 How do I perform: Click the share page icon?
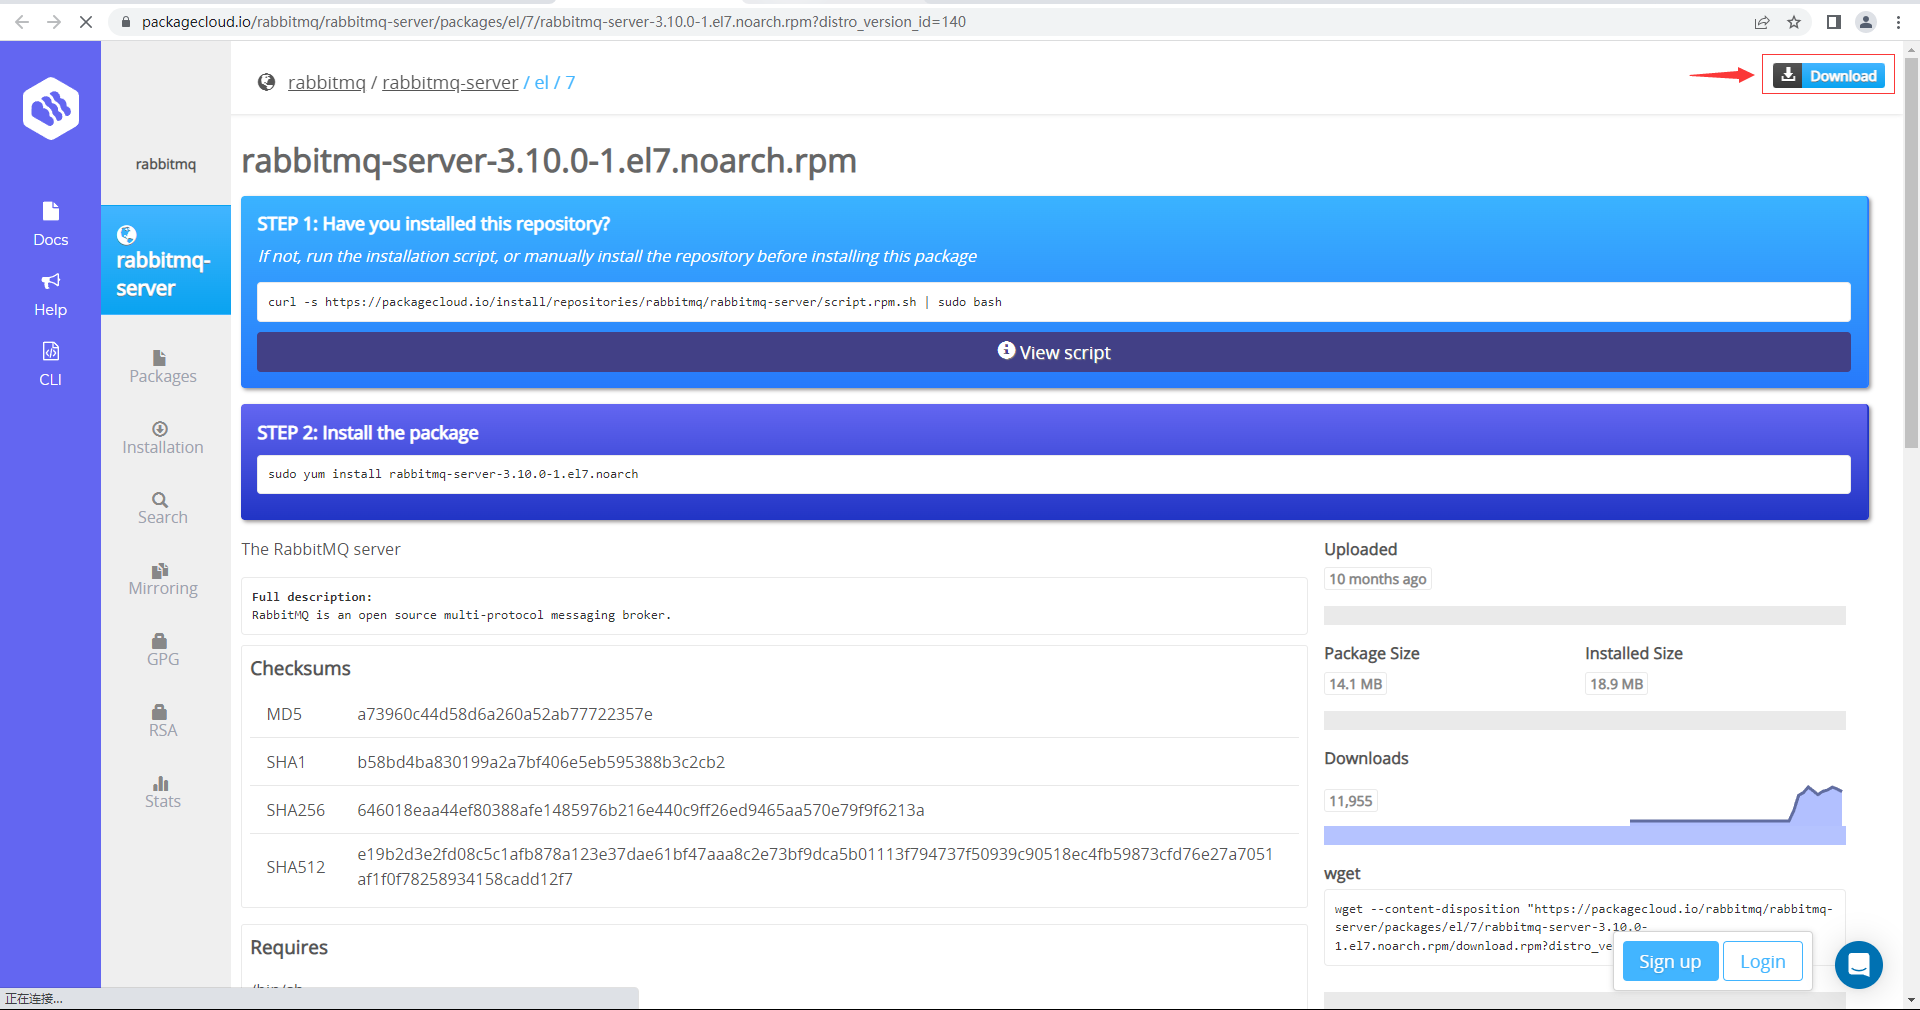pyautogui.click(x=1762, y=22)
